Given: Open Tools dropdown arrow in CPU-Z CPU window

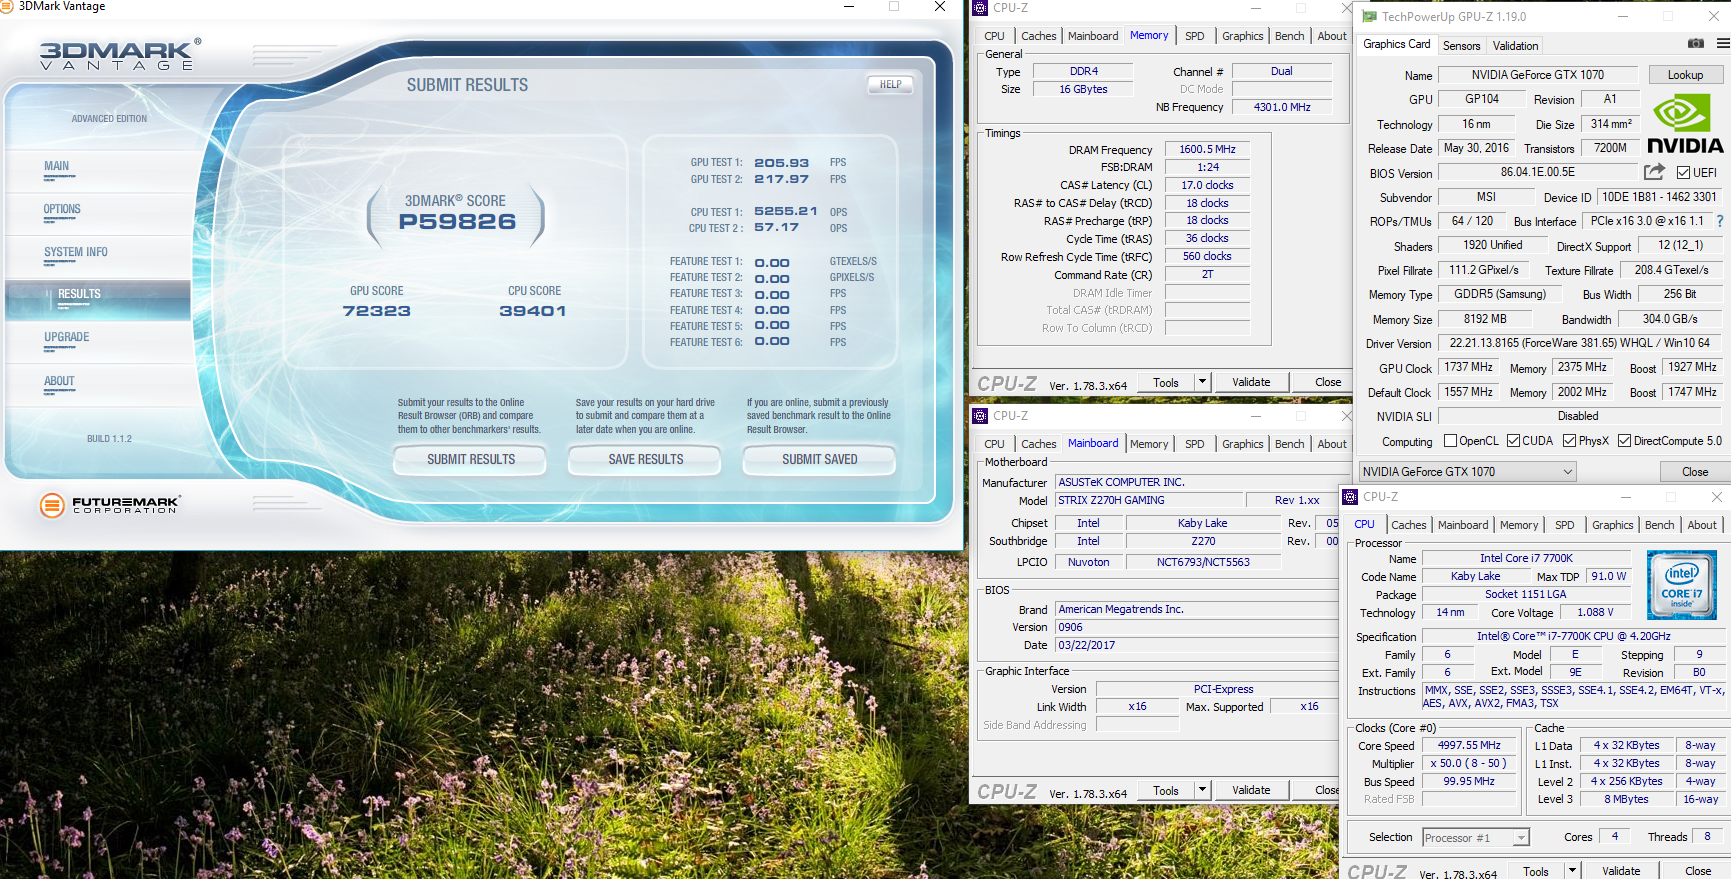Looking at the screenshot, I should [1572, 871].
